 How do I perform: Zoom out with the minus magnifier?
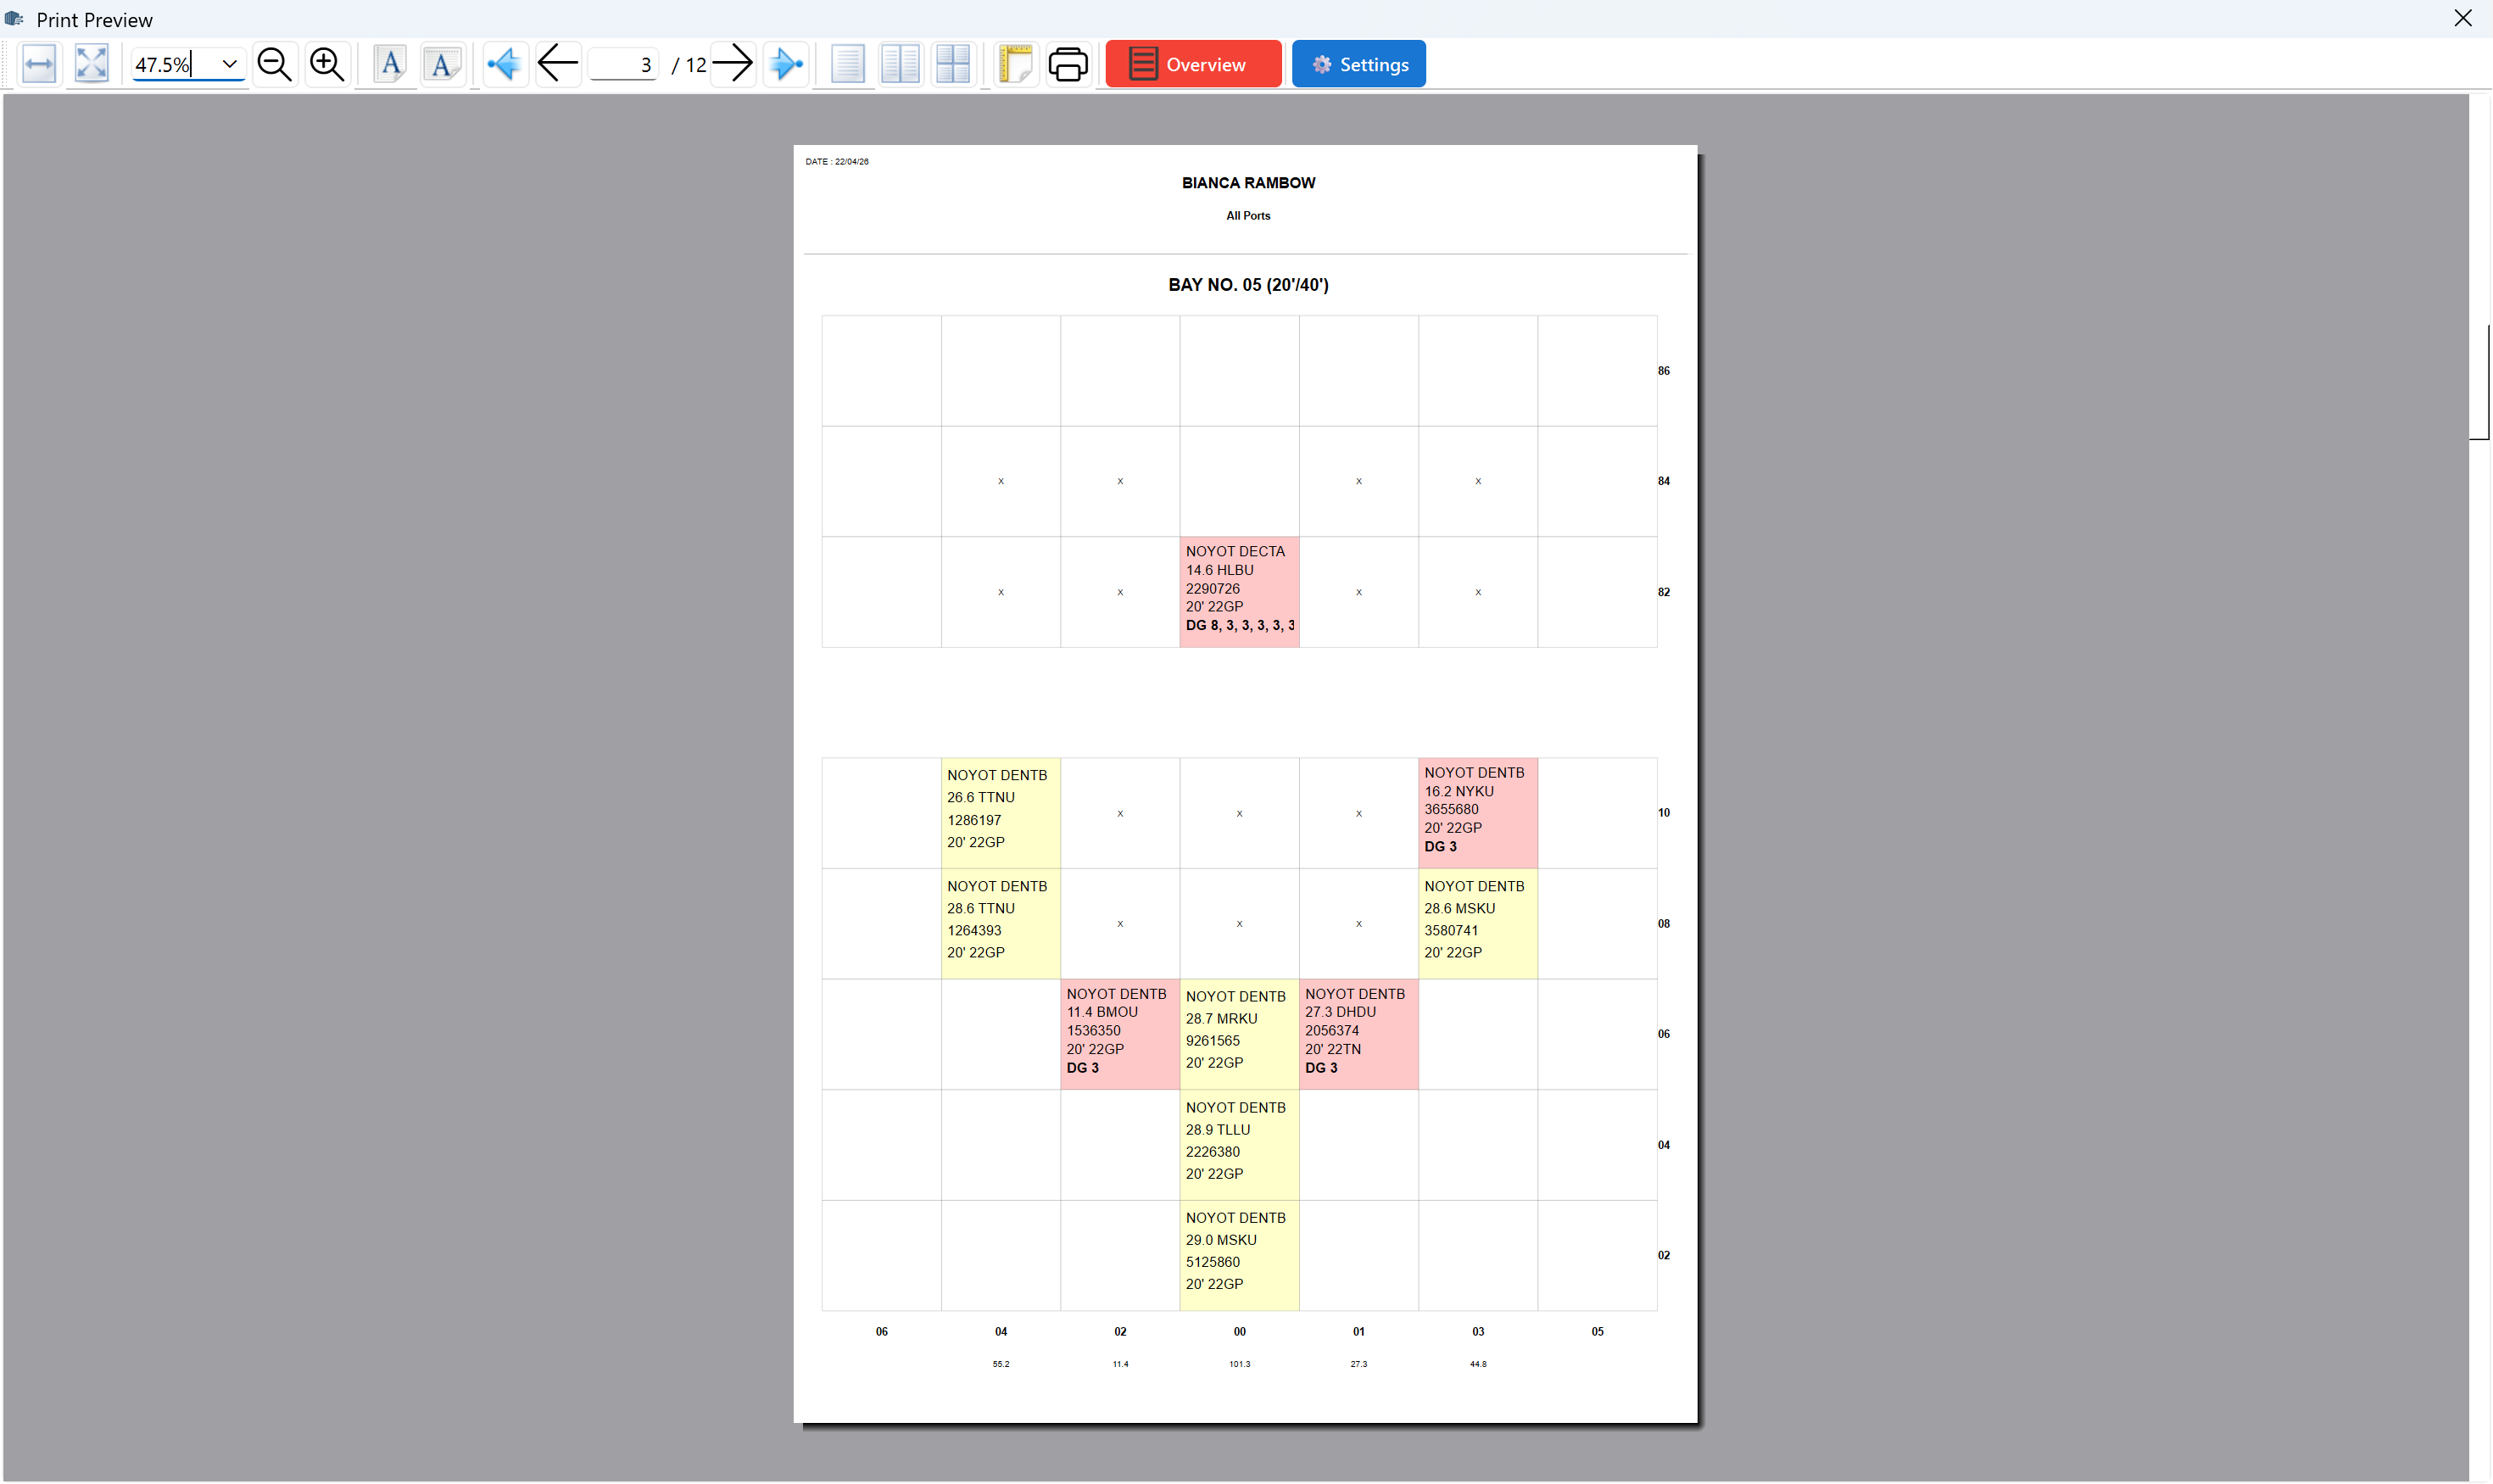click(274, 64)
